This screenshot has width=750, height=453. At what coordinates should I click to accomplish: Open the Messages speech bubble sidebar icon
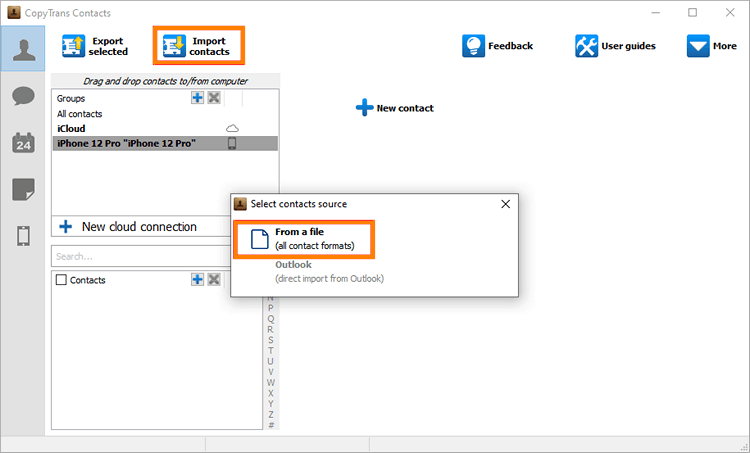pos(22,96)
